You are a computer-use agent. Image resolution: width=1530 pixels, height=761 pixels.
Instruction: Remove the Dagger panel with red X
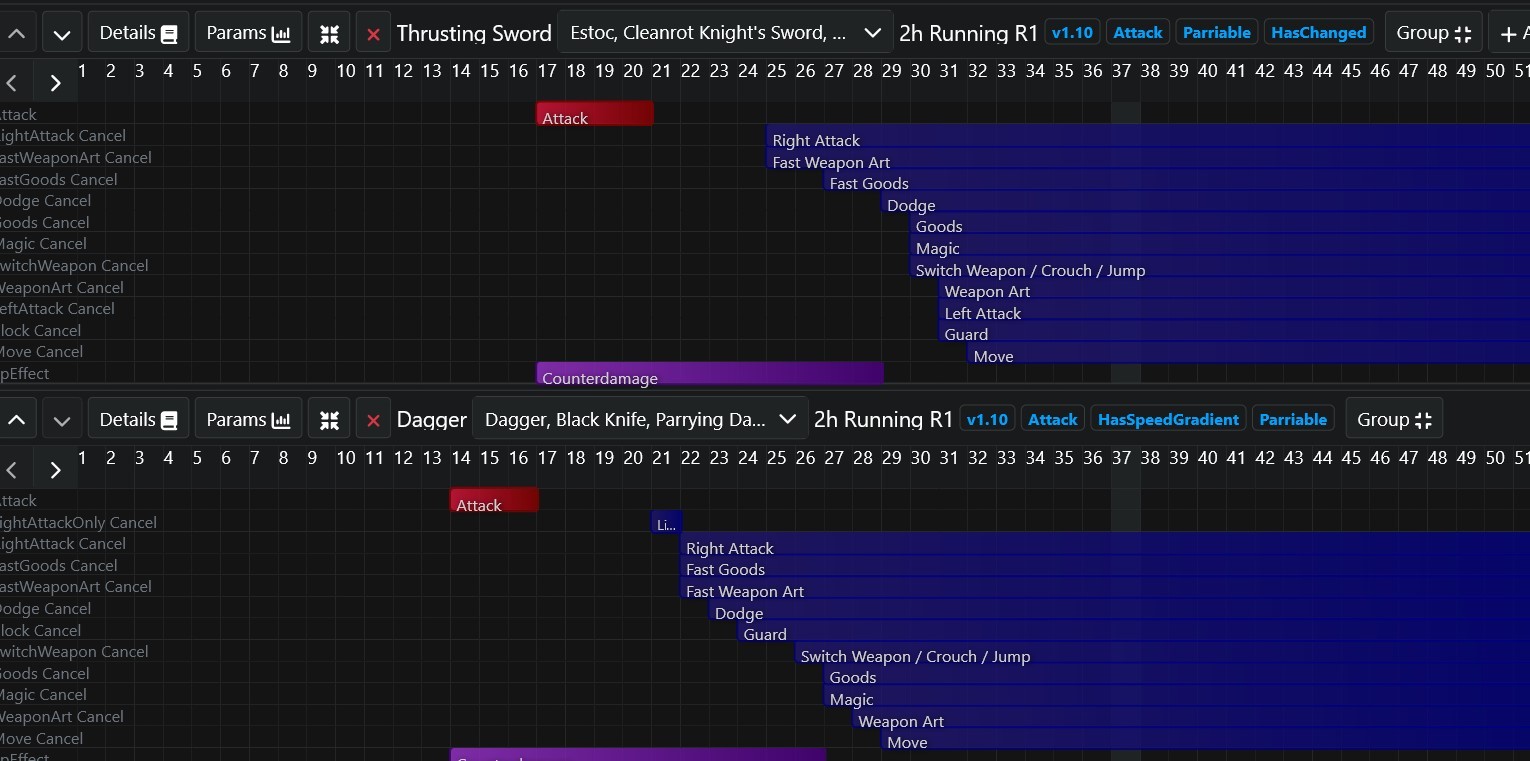coord(373,420)
